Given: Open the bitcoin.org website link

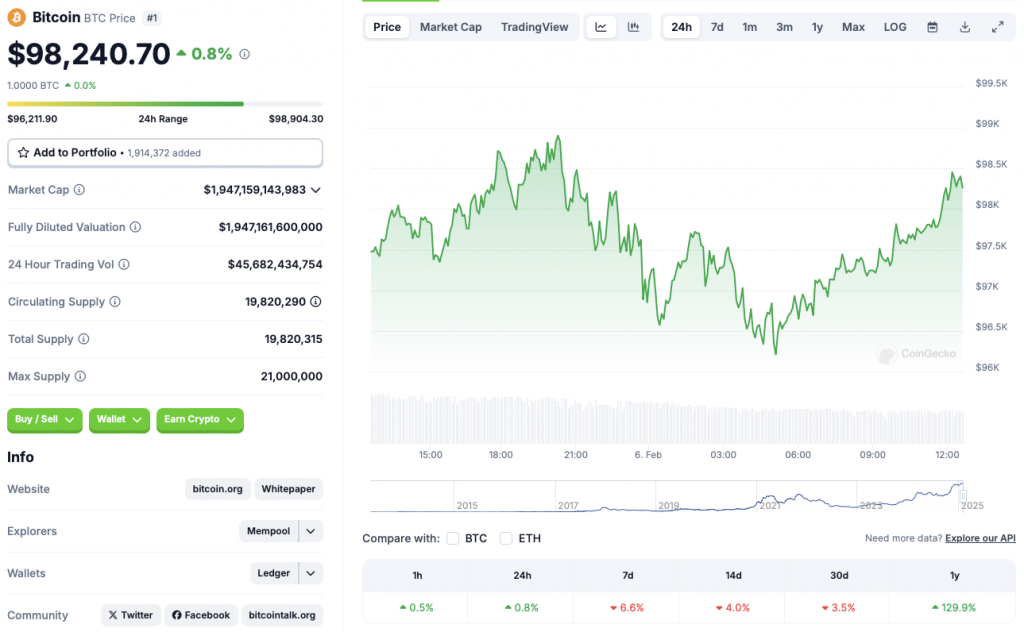Looking at the screenshot, I should [x=217, y=488].
